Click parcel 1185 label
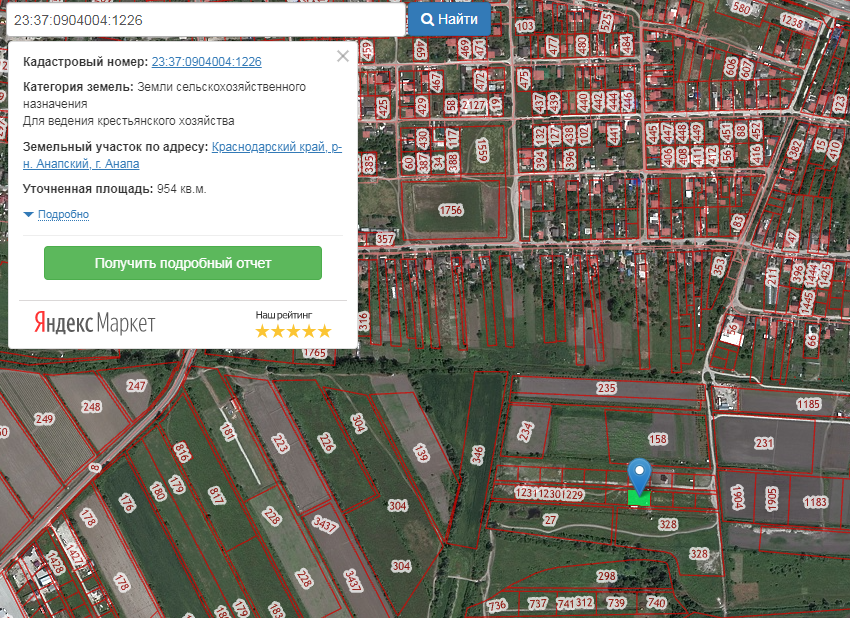850x618 pixels. tap(809, 405)
